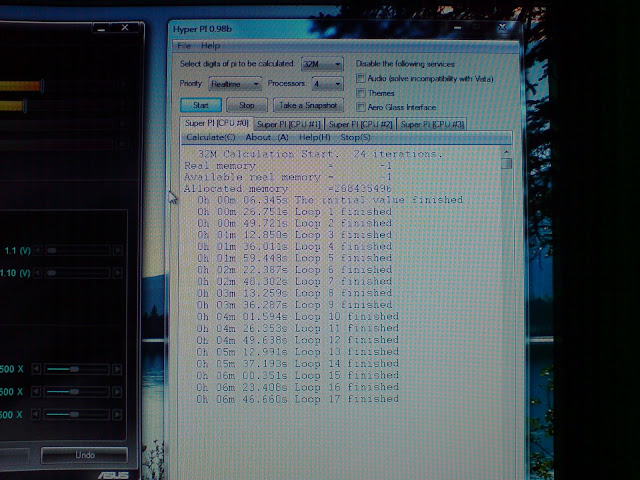
Task: Open the About...(A) menu
Action: [x=267, y=137]
